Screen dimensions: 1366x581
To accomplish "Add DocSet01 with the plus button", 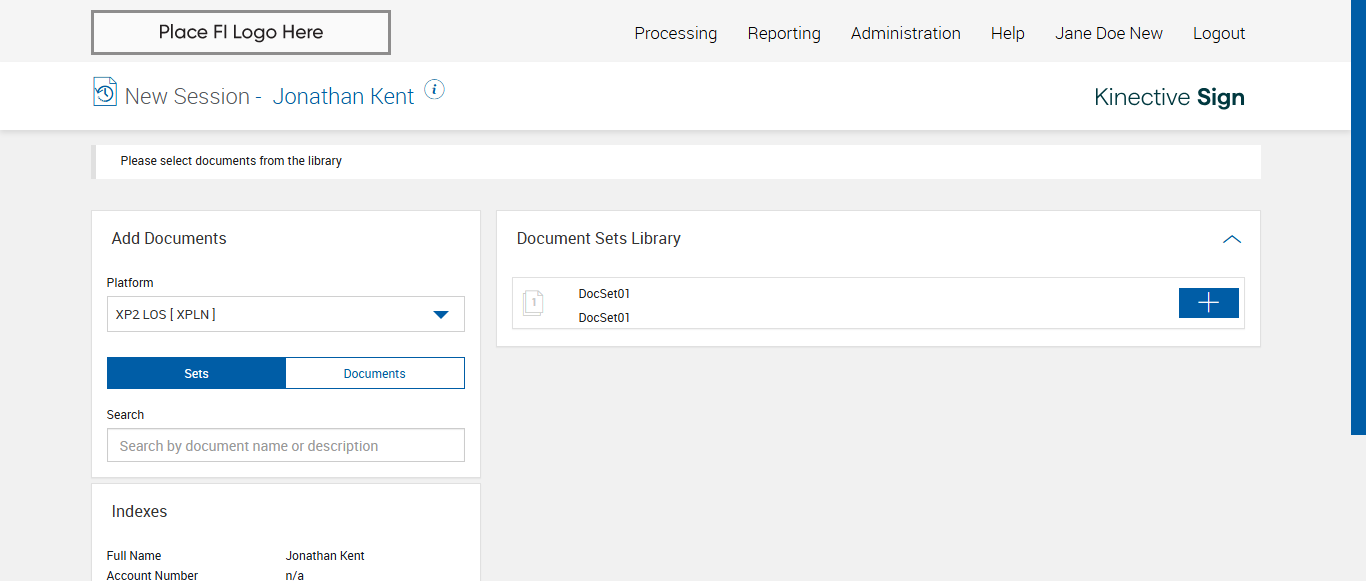I will [1208, 303].
